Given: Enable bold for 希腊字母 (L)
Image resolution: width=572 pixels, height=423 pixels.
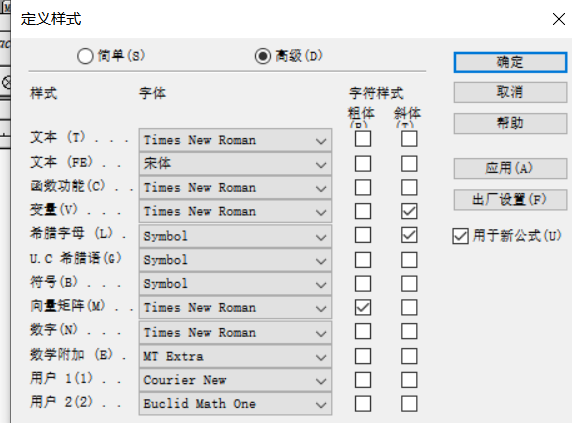Looking at the screenshot, I should tap(363, 235).
